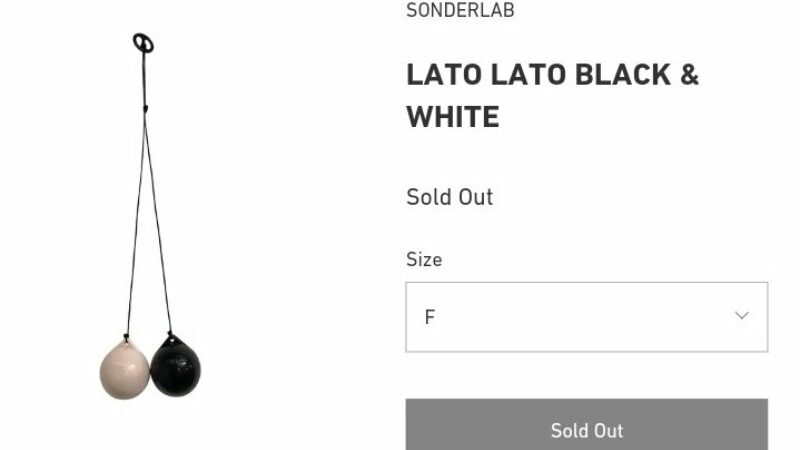Open the Size dropdown showing F

pyautogui.click(x=586, y=317)
